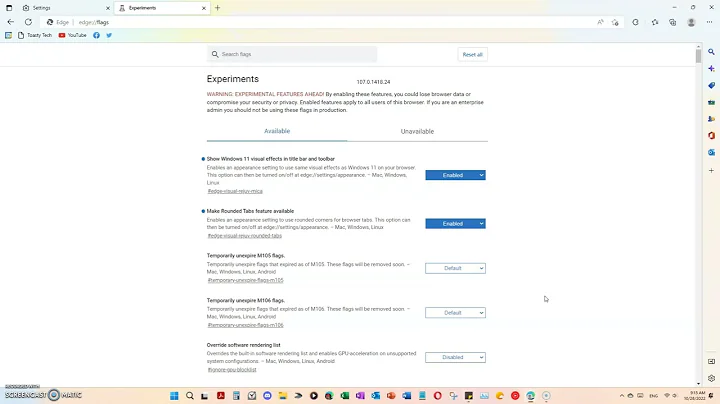Open Collections toolbar icon

(673, 22)
